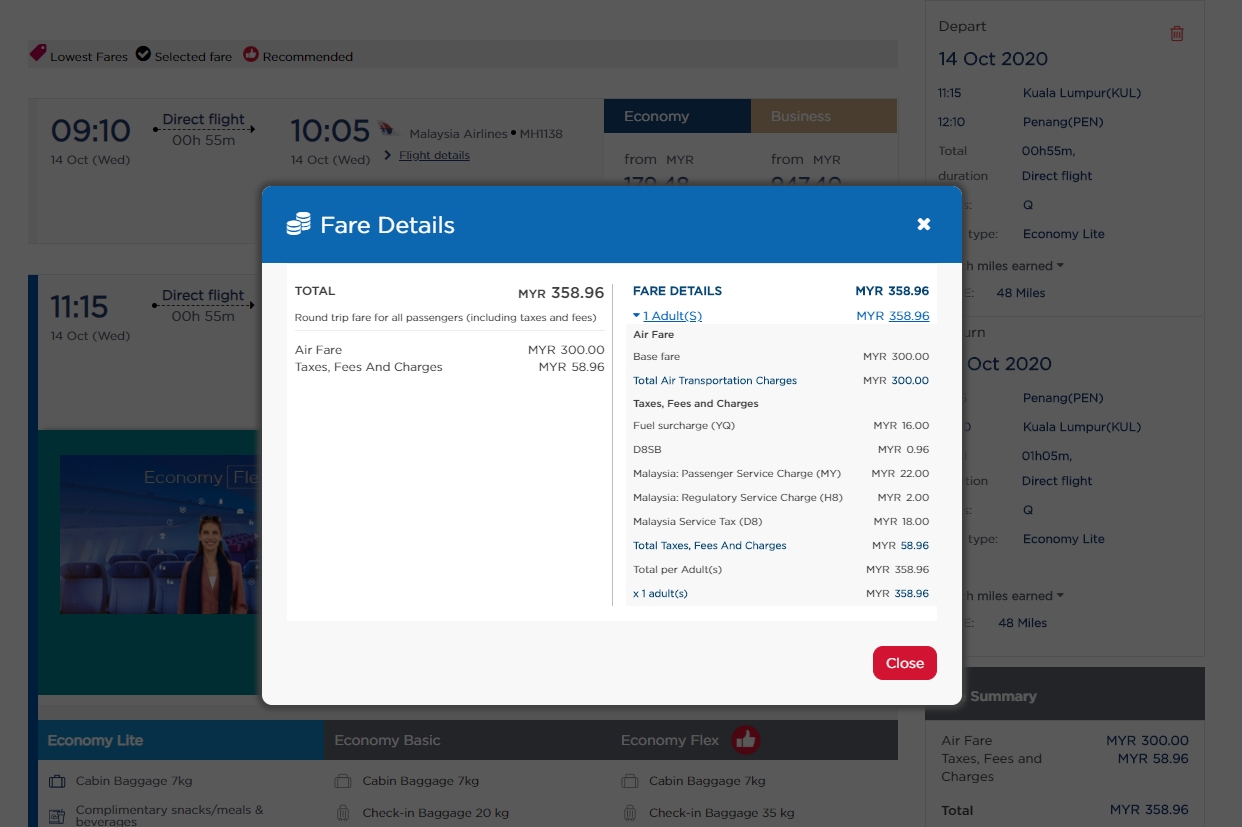This screenshot has height=827, width=1242.
Task: Open Flight details for MH1138
Action: 434,155
